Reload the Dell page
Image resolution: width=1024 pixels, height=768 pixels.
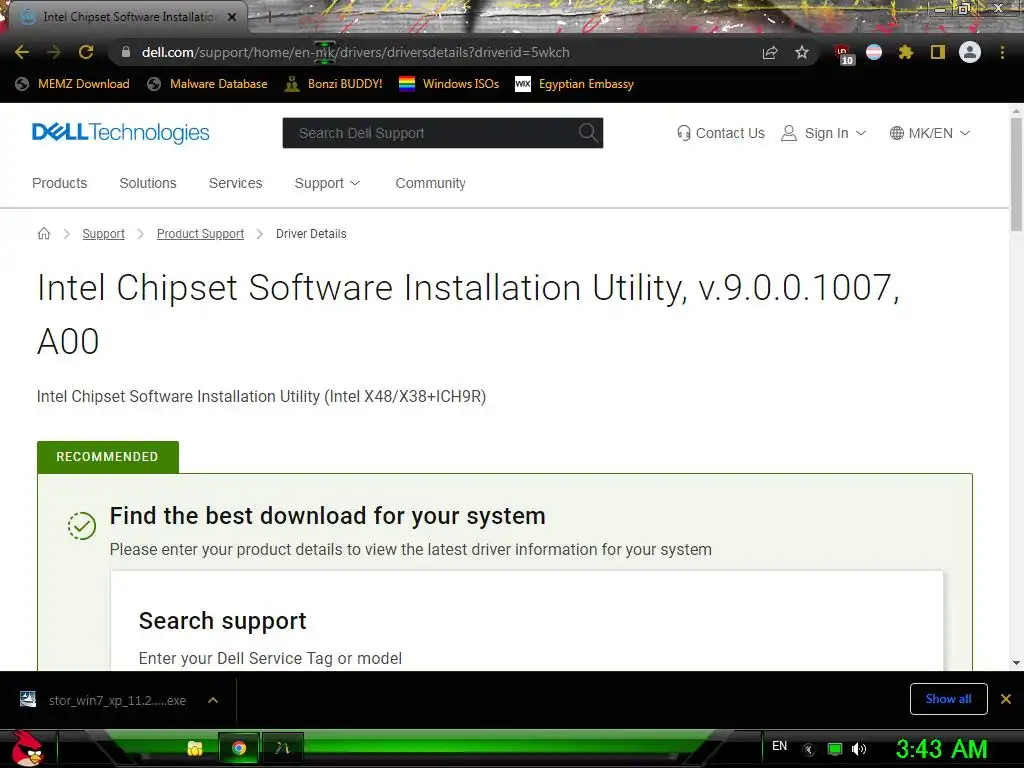(86, 52)
